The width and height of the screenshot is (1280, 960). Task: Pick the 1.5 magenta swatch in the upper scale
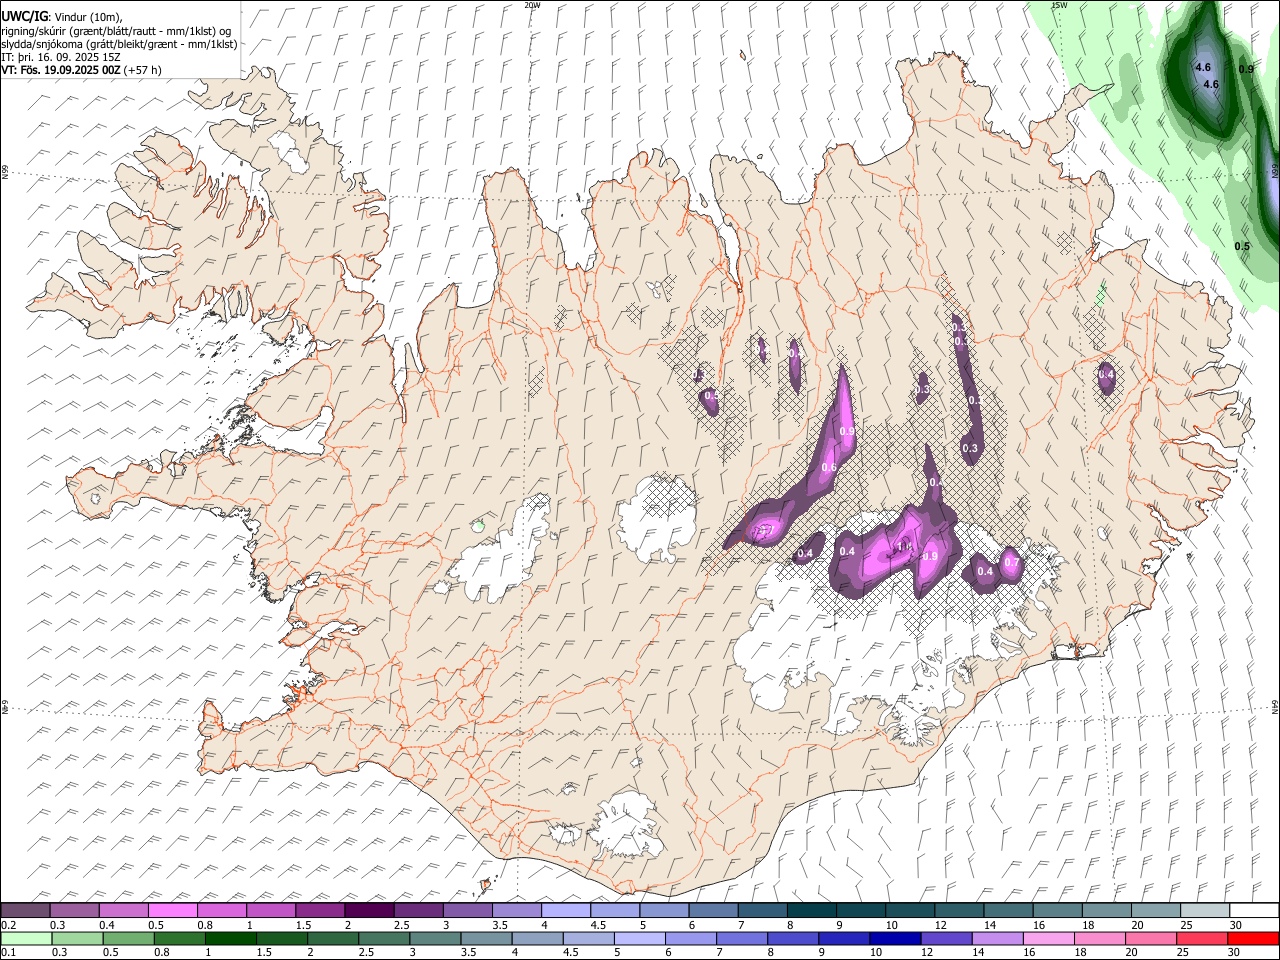[x=319, y=910]
